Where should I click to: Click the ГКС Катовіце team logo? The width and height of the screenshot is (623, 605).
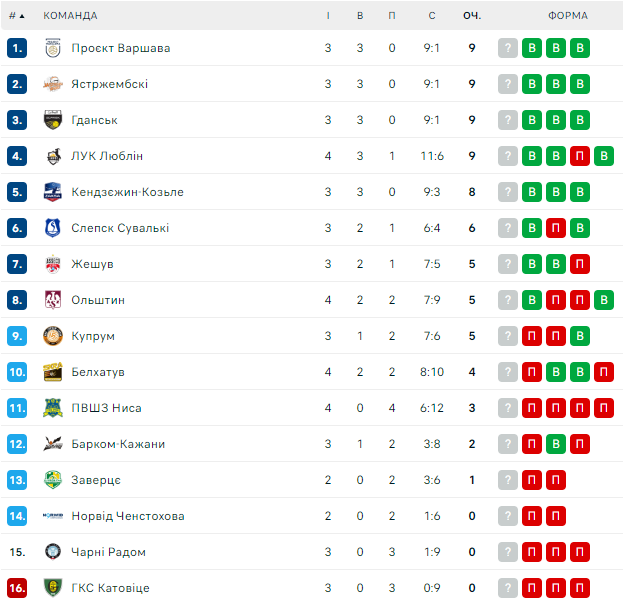[53, 588]
